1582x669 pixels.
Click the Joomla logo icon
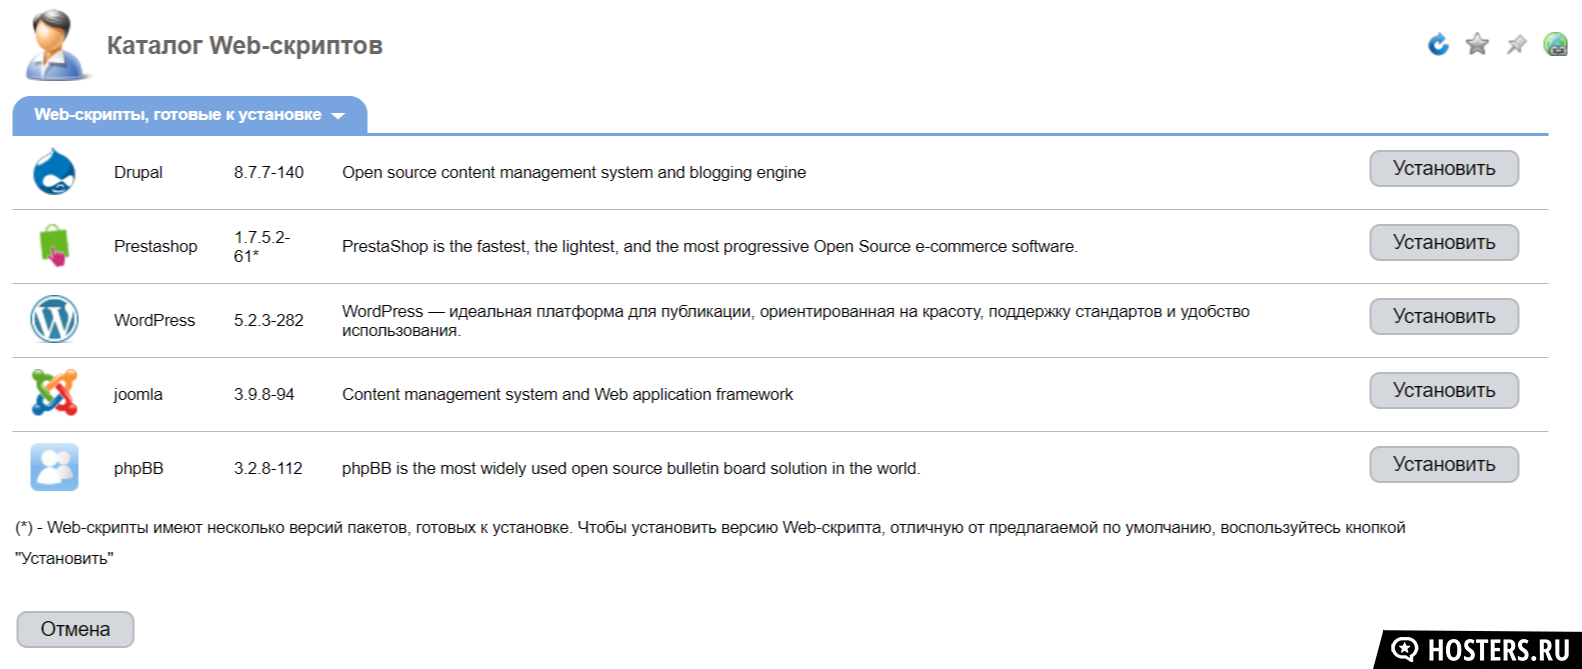pos(54,393)
